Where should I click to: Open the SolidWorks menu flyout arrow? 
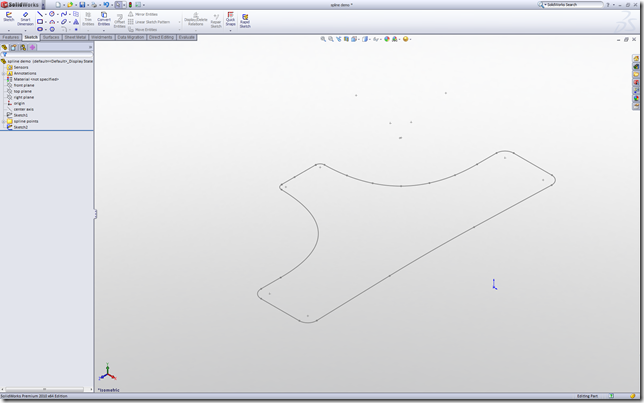[43, 5]
